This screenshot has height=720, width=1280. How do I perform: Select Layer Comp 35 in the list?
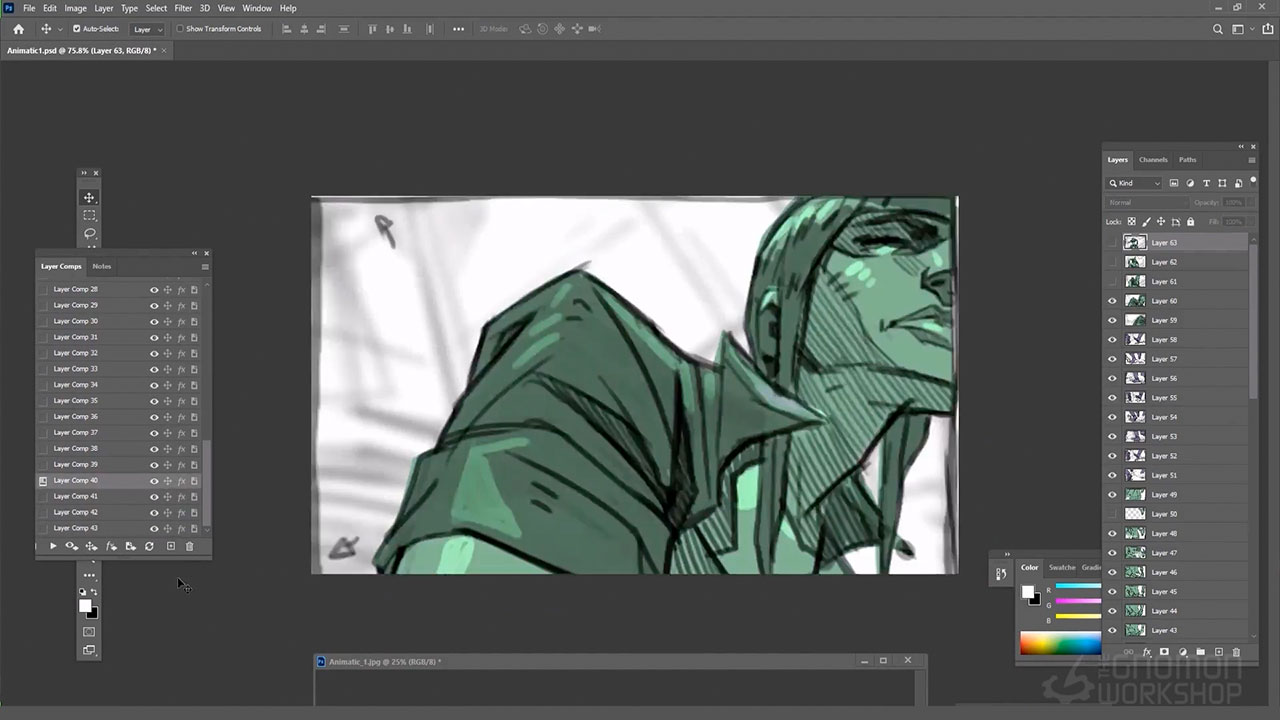[76, 401]
